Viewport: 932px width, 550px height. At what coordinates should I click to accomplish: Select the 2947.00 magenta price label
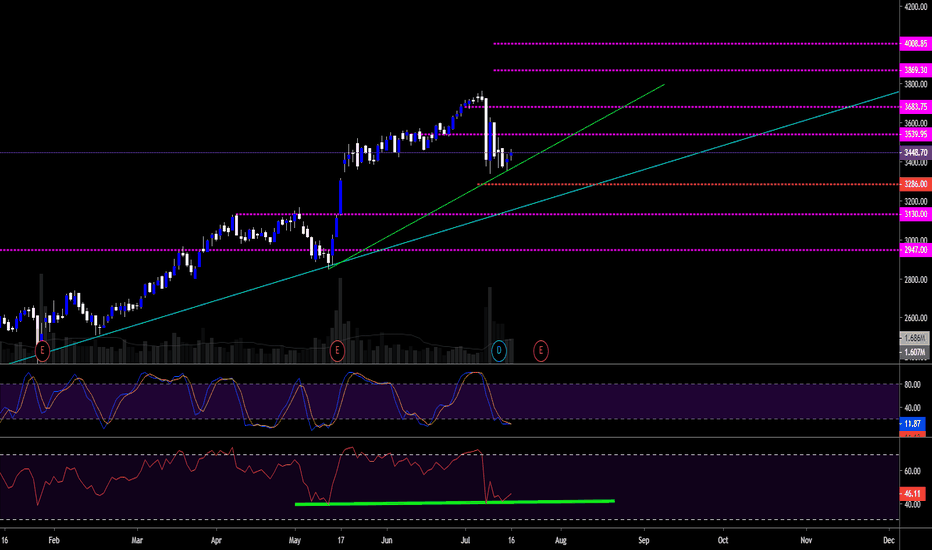point(915,250)
